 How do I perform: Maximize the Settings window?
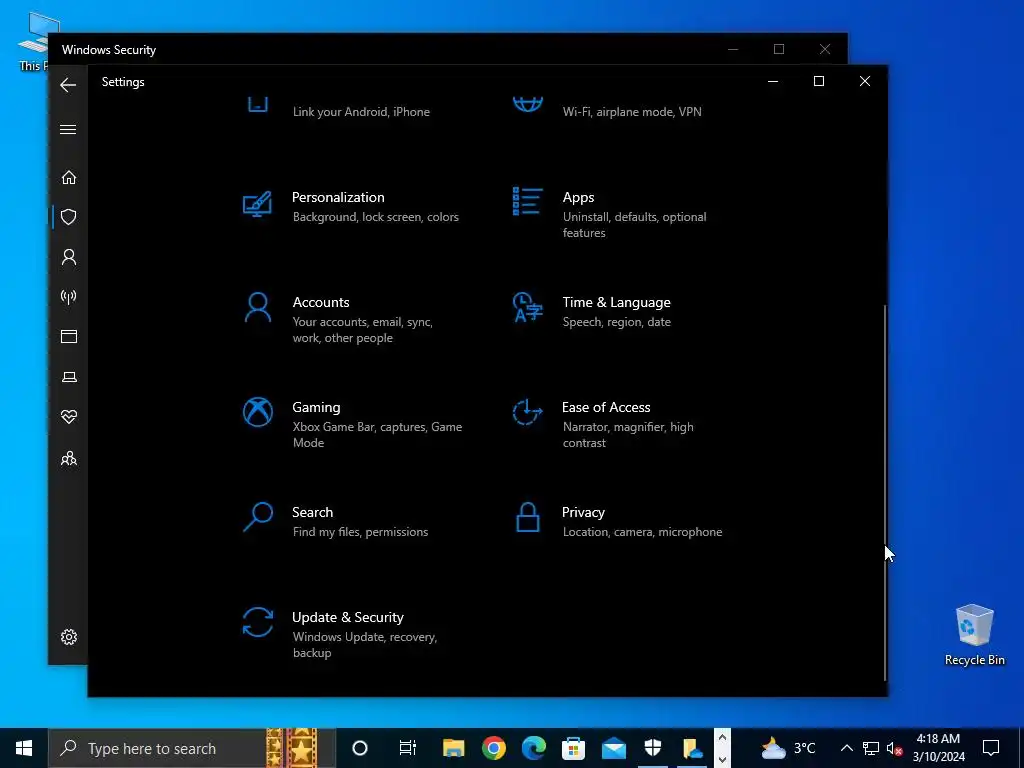[818, 81]
